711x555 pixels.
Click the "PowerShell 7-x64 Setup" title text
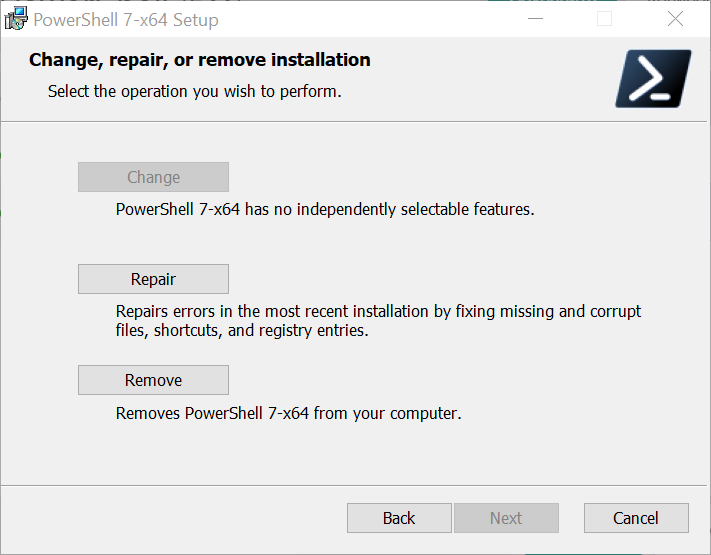pyautogui.click(x=126, y=20)
